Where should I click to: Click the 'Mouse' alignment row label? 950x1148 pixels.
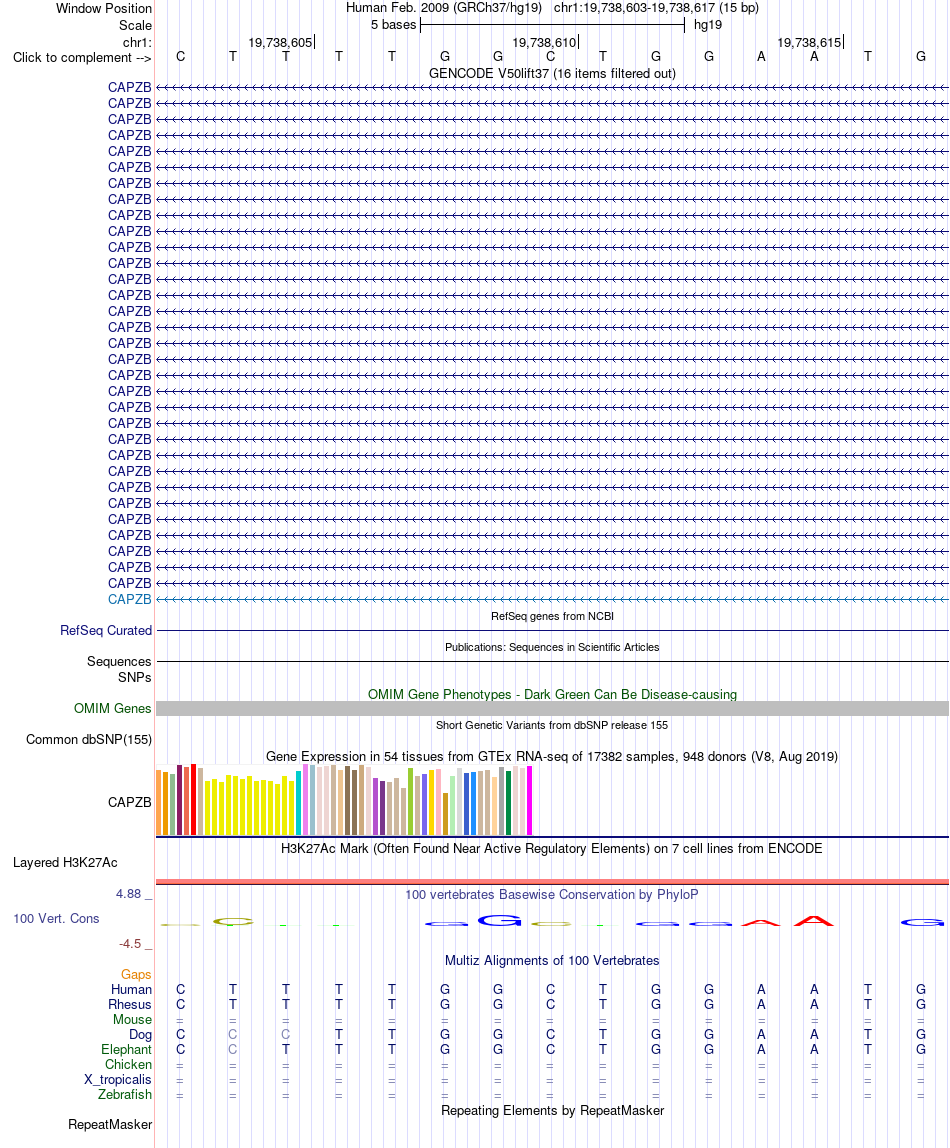132,1019
